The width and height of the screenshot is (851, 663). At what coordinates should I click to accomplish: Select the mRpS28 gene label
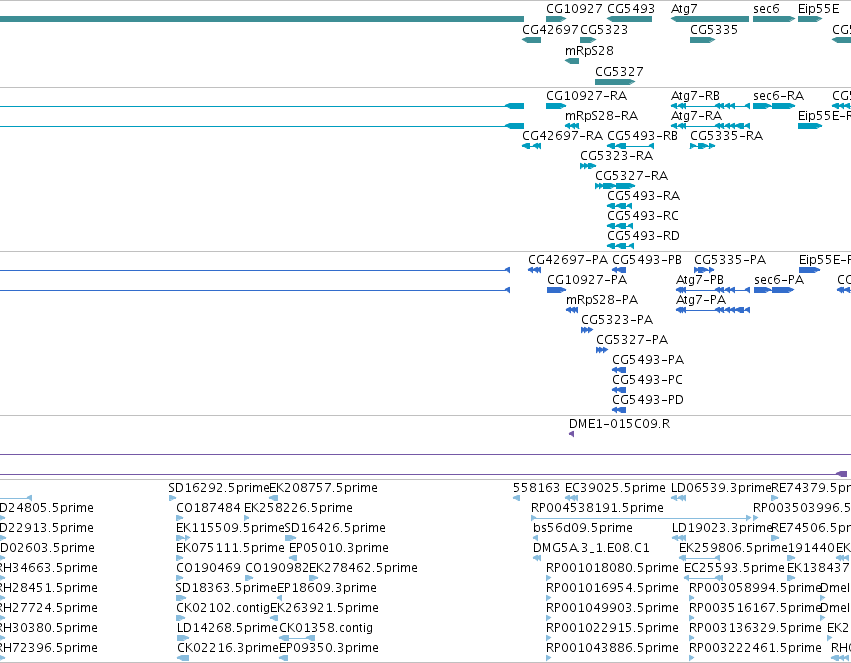[x=589, y=50]
